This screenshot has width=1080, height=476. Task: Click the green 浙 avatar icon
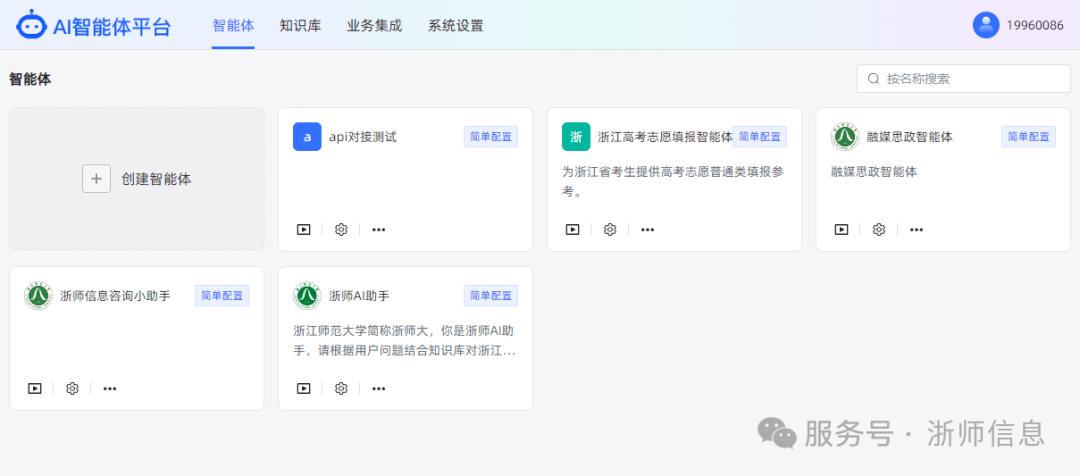(x=576, y=136)
